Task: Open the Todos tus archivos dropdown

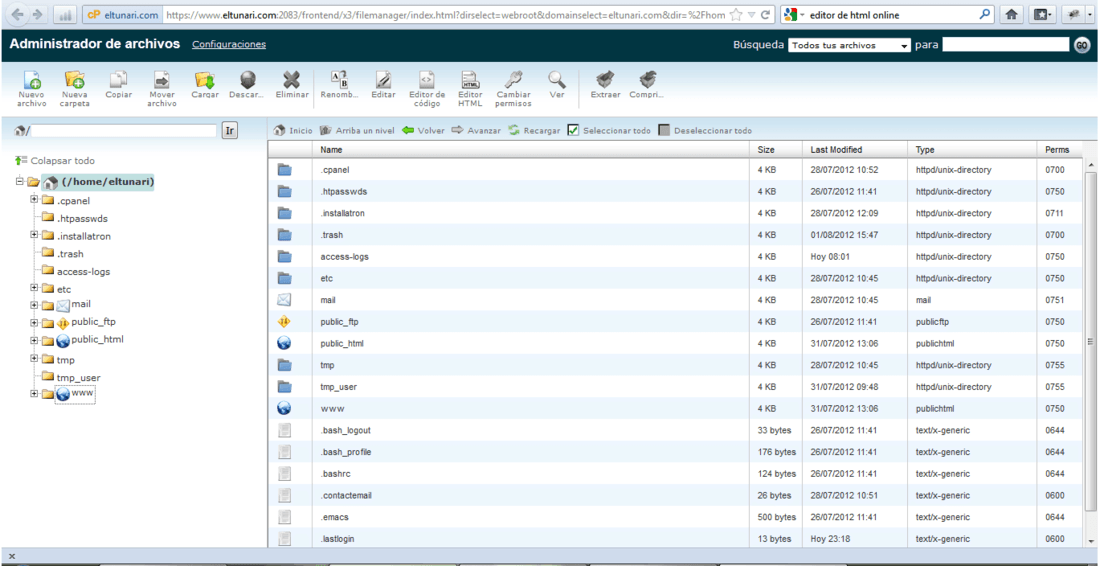Action: tap(850, 45)
